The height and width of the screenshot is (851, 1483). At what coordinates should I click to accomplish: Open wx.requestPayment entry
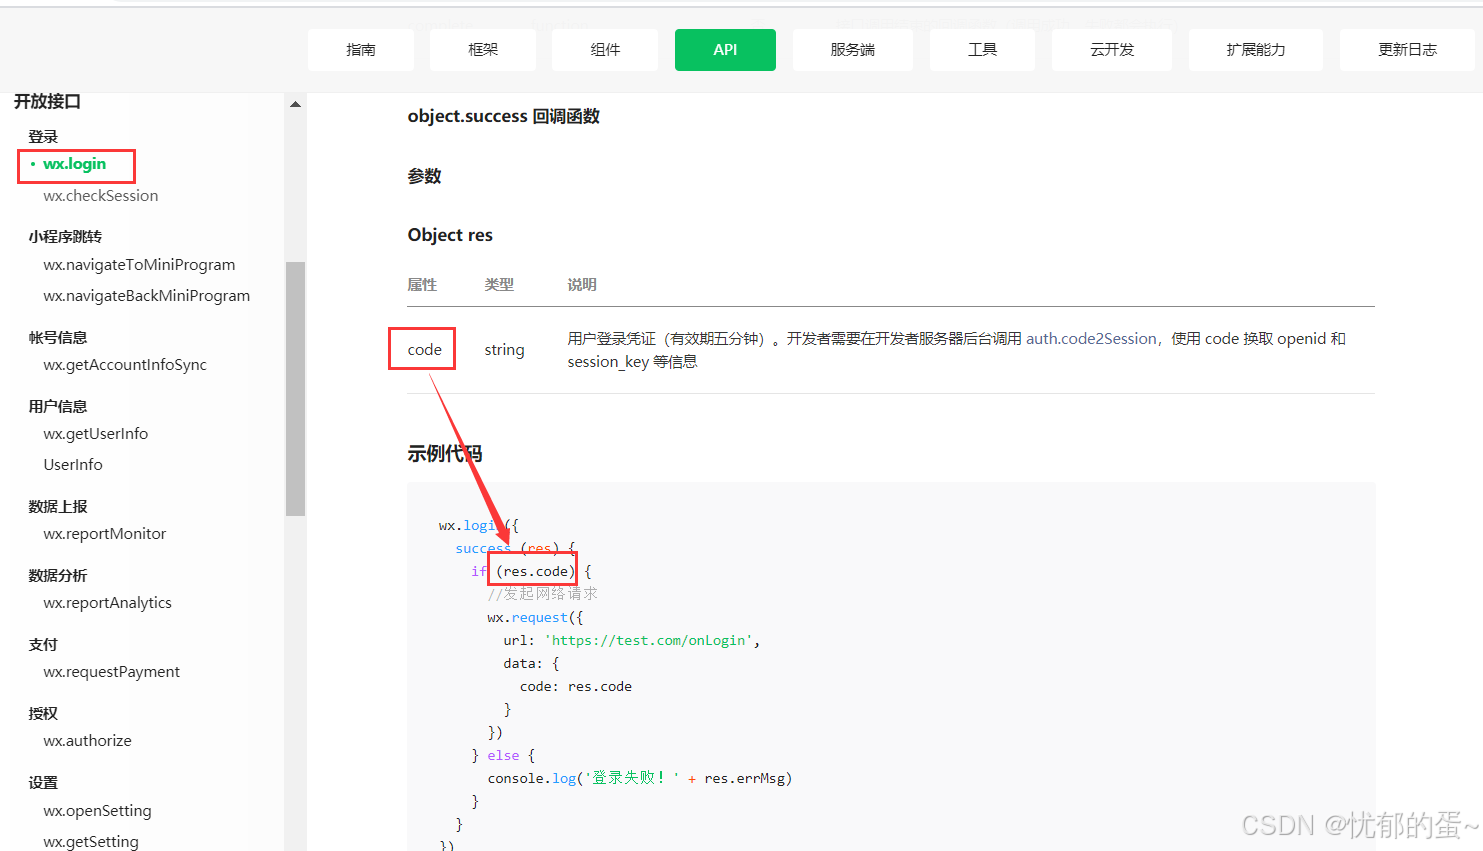tap(112, 672)
